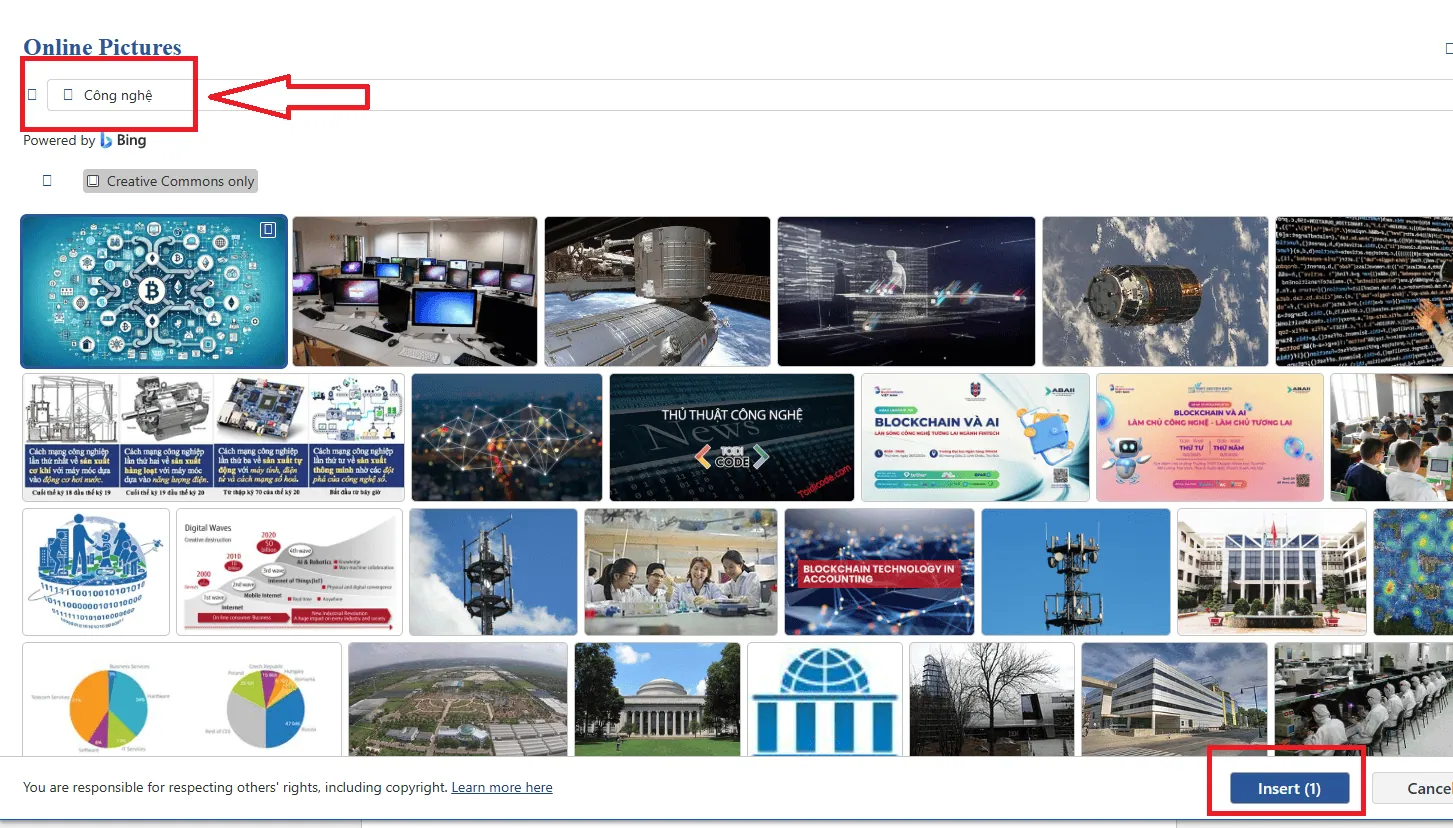Image resolution: width=1453 pixels, height=828 pixels.
Task: Select the workers in white cleanroom suits photo
Action: (x=1364, y=699)
